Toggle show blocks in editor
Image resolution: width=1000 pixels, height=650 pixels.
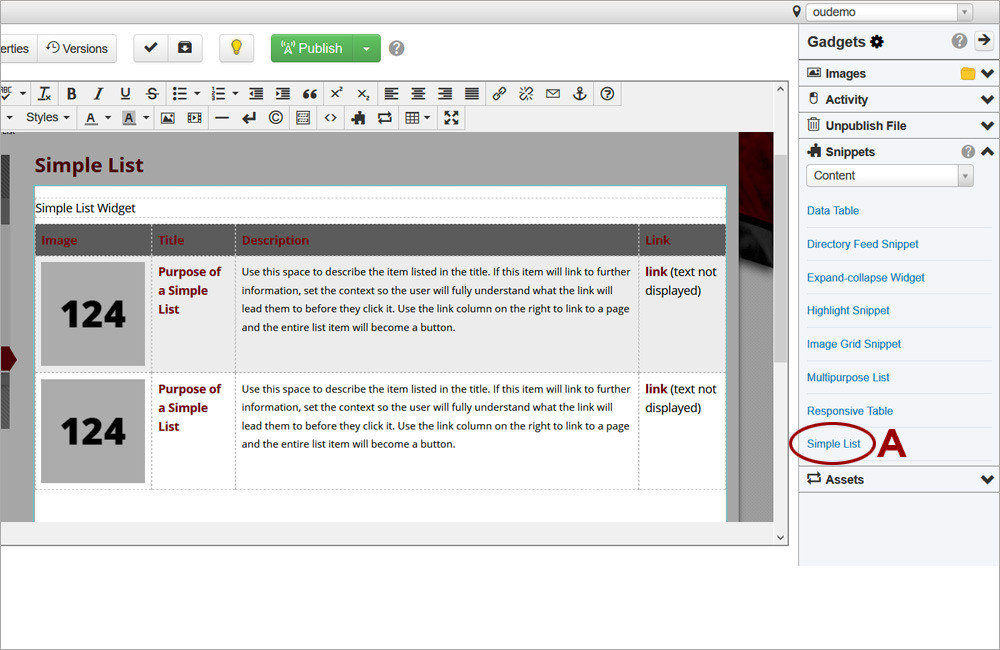pos(303,118)
